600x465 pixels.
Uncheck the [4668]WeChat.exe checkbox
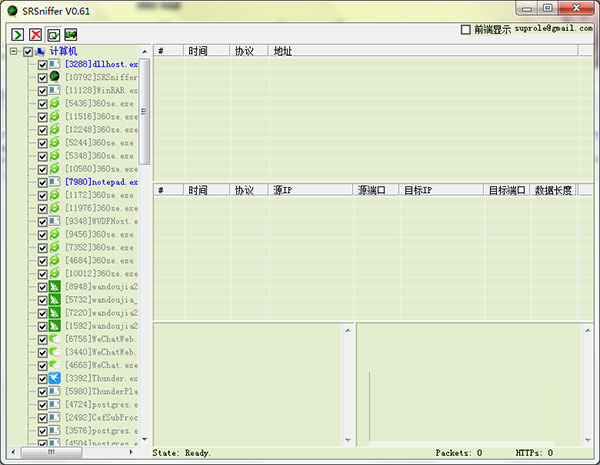(x=42, y=365)
